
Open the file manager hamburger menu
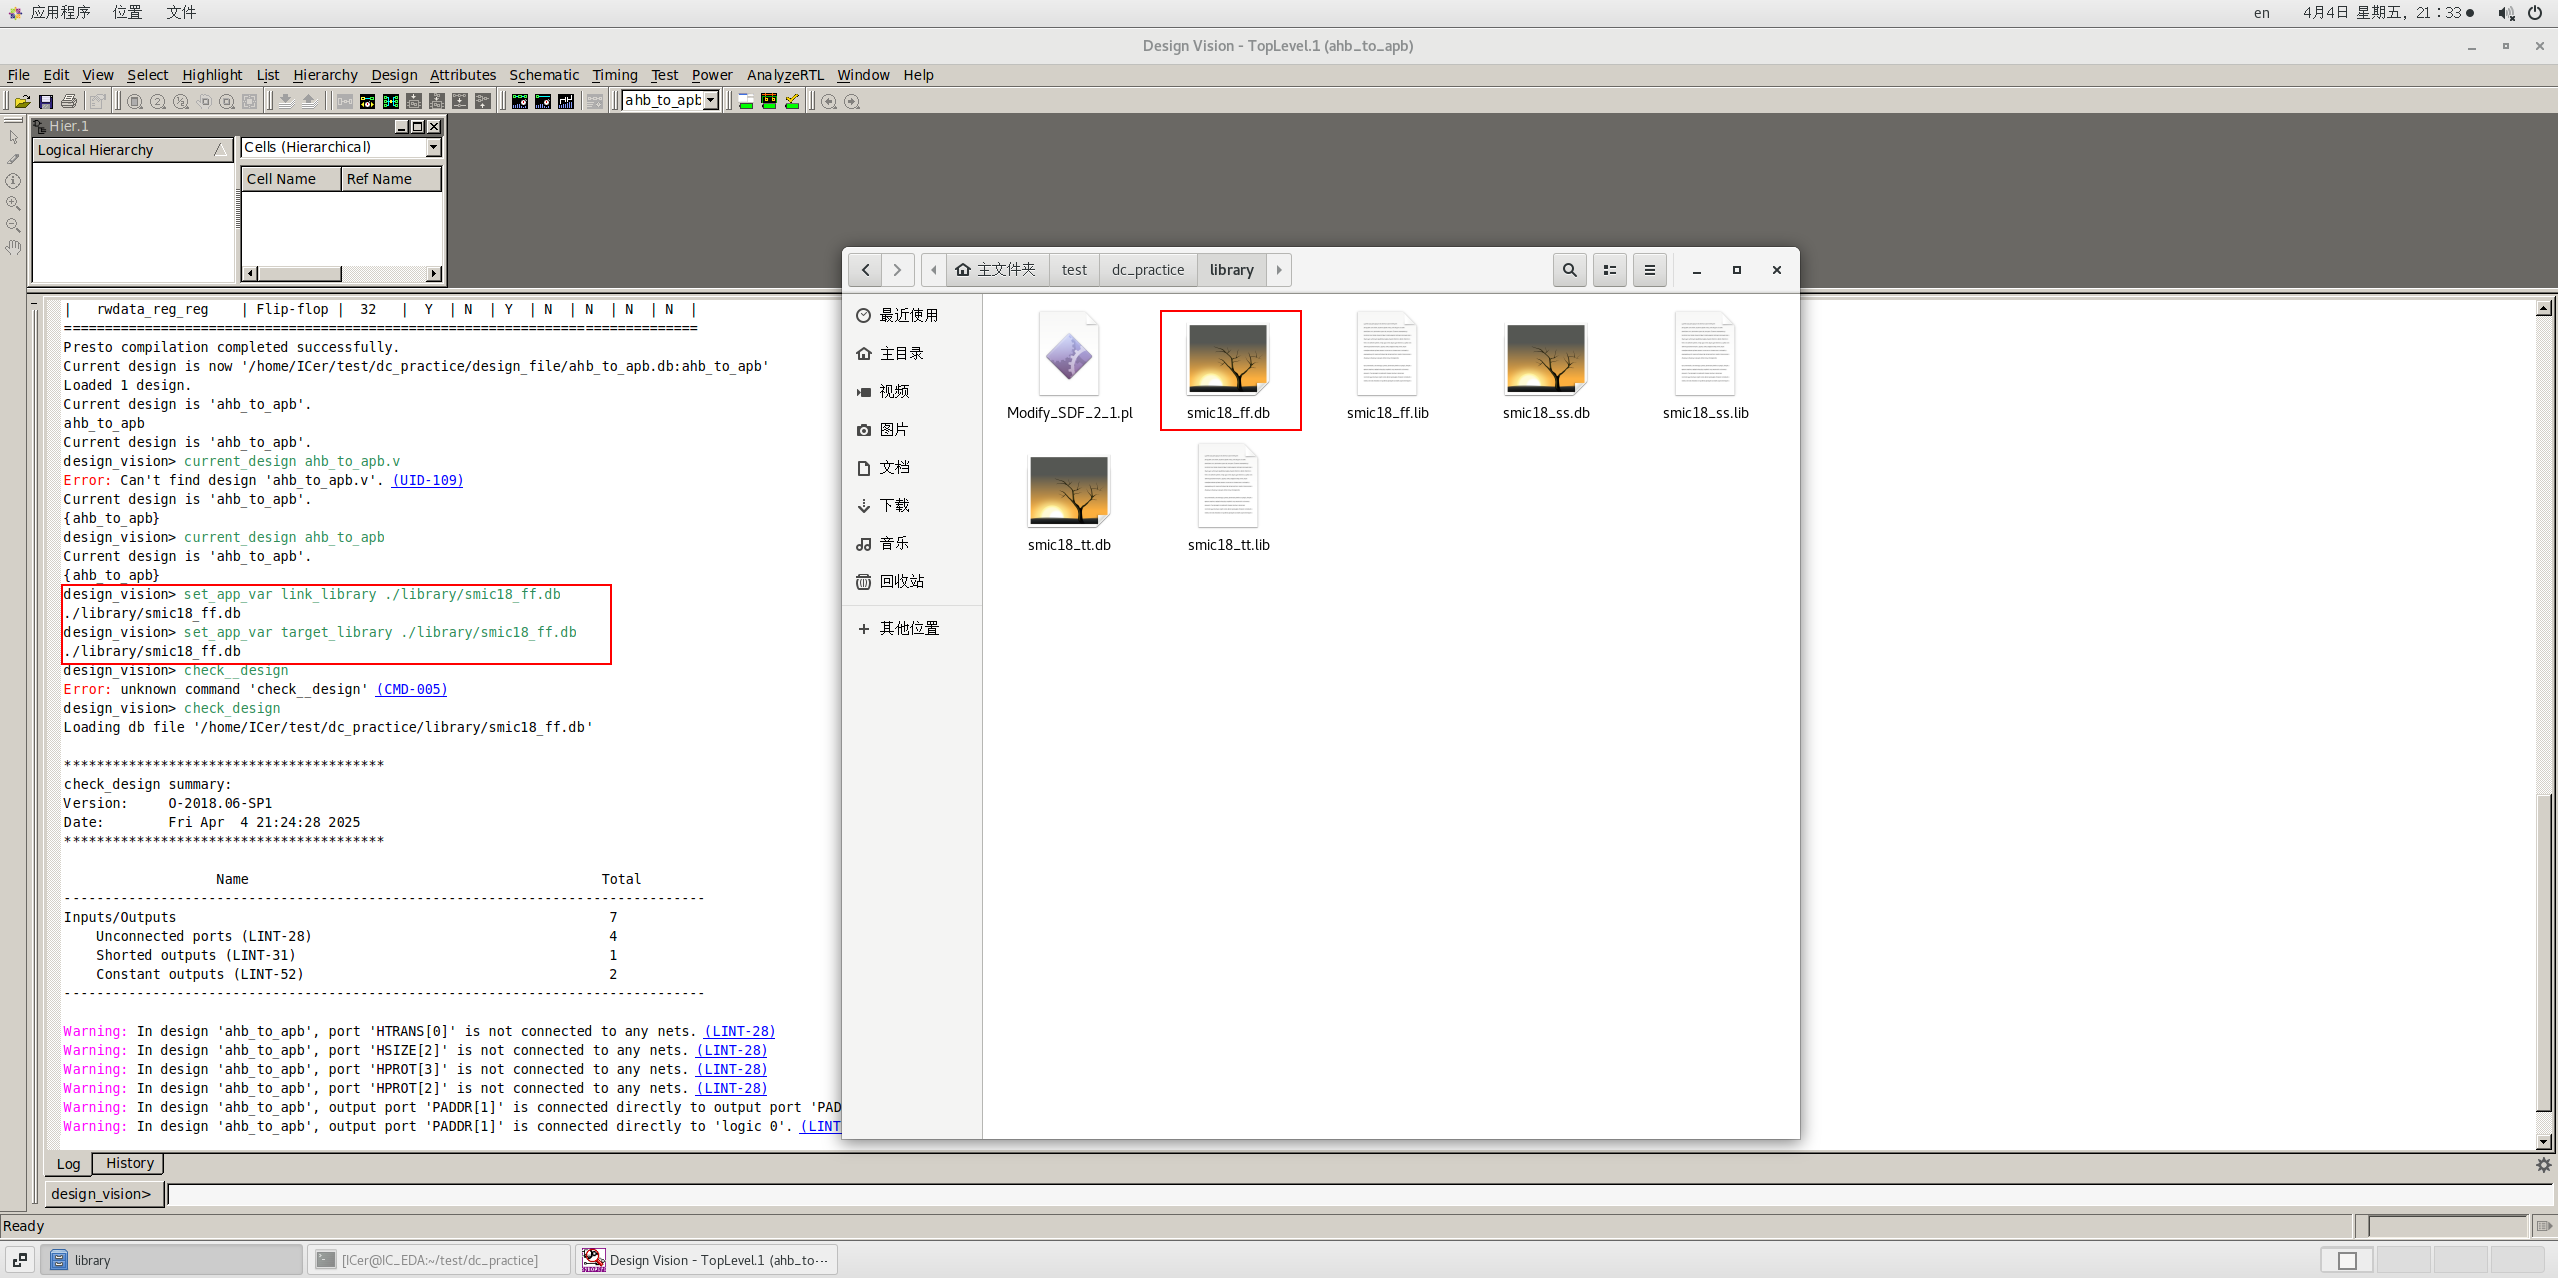1649,270
